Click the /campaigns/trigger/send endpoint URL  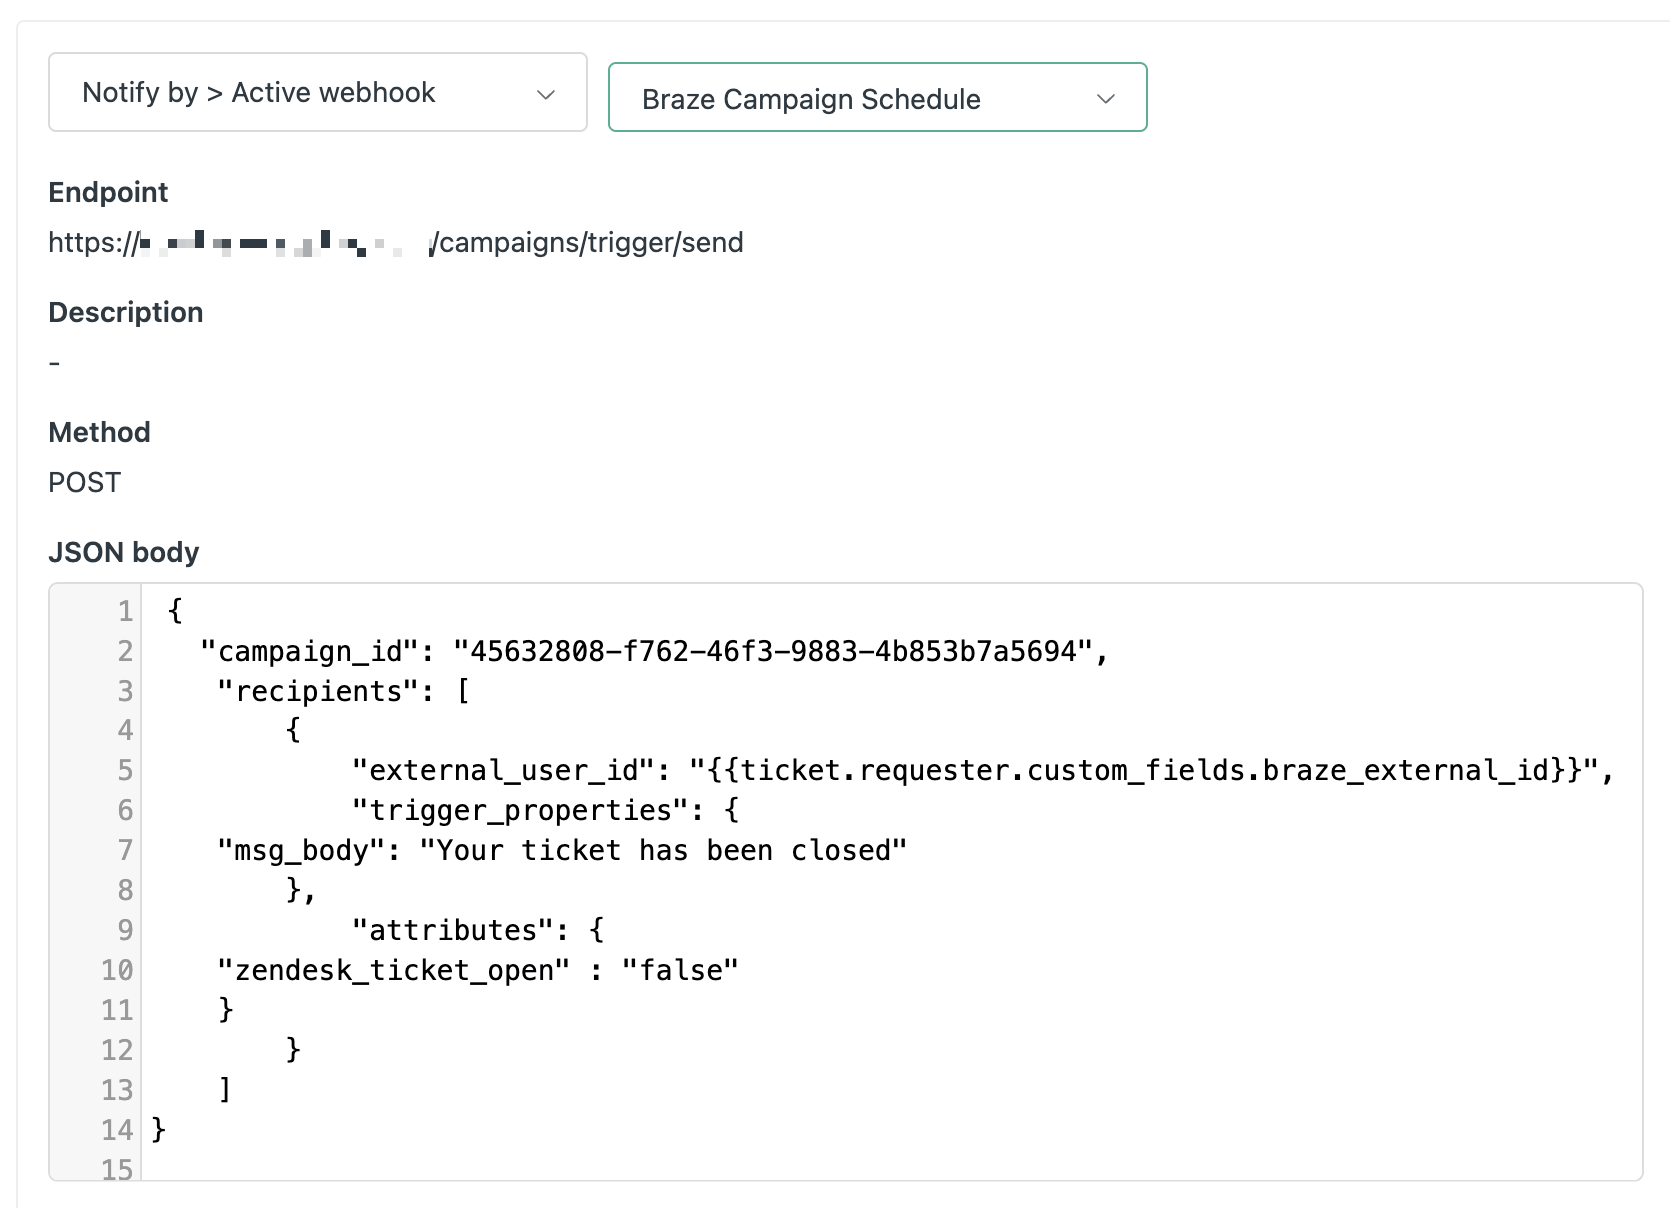coord(588,243)
